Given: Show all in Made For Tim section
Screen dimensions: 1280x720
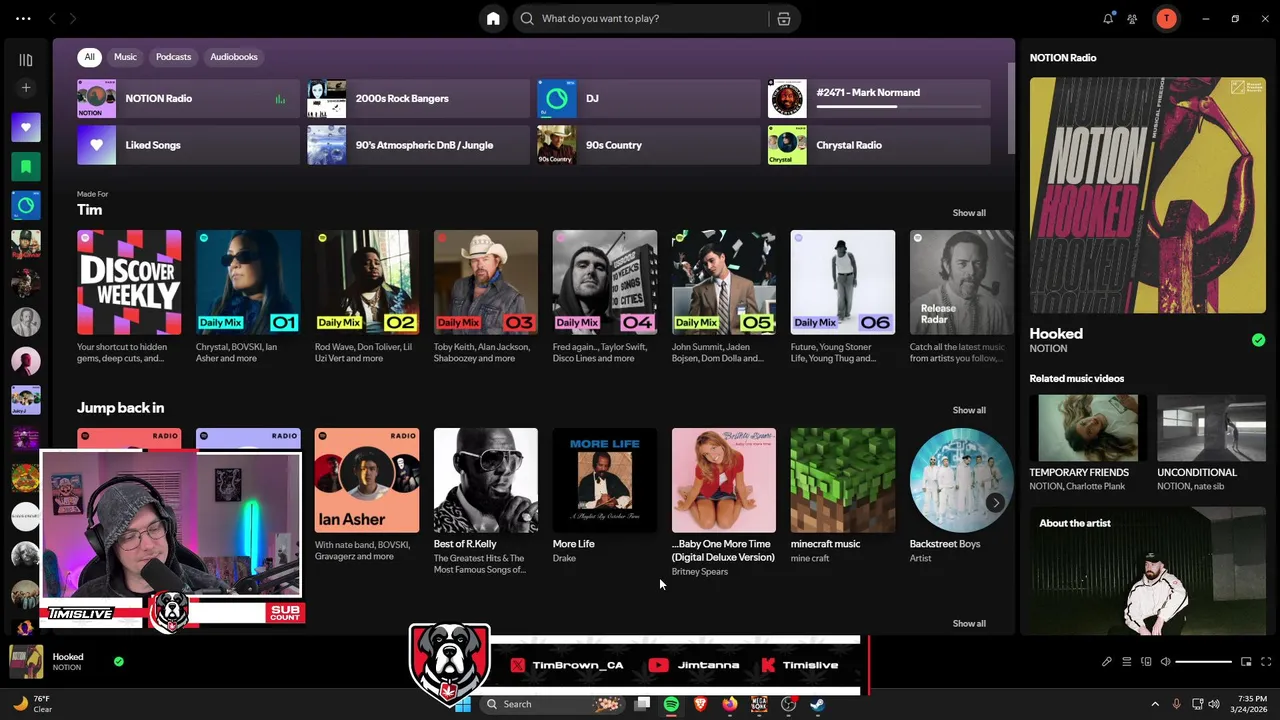Looking at the screenshot, I should pos(969,213).
